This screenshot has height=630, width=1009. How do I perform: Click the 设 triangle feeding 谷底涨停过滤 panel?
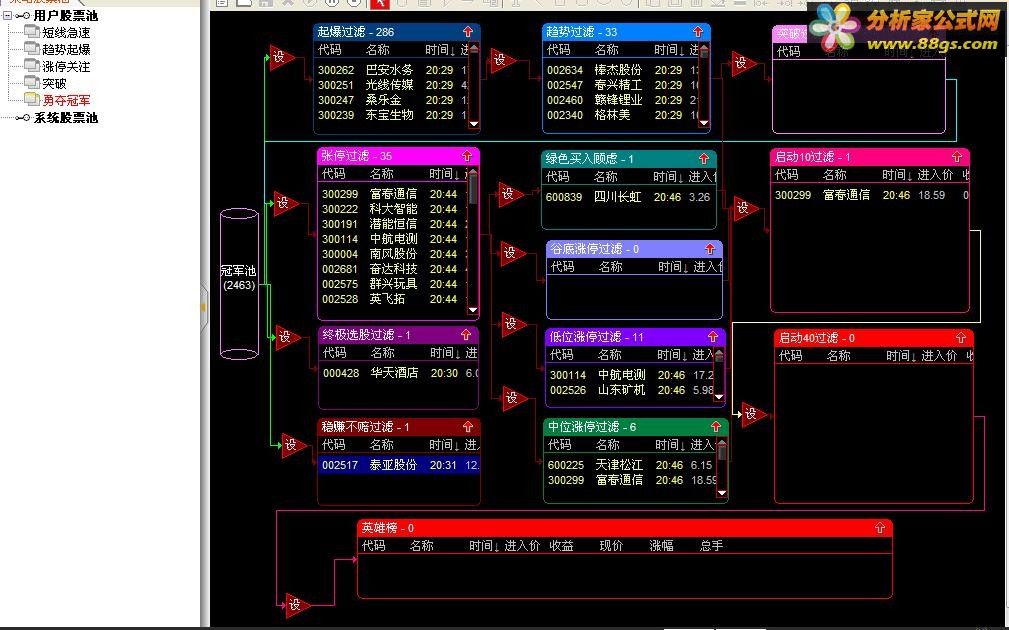512,253
